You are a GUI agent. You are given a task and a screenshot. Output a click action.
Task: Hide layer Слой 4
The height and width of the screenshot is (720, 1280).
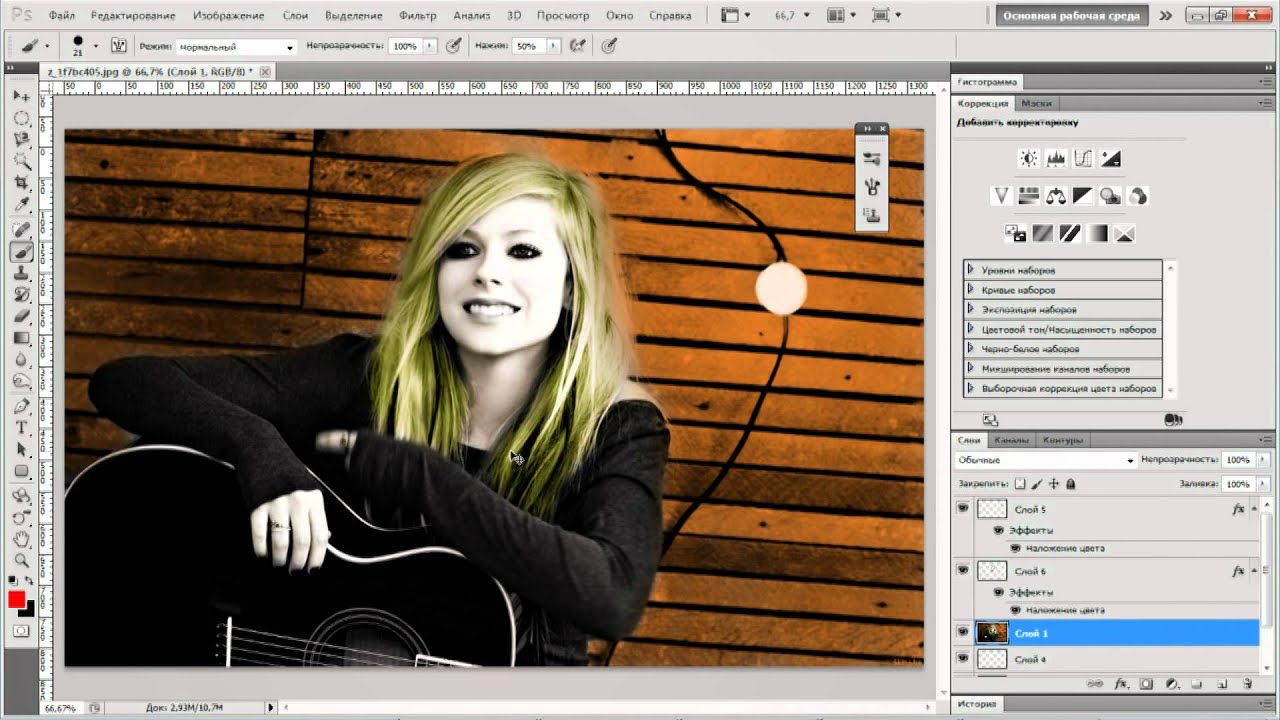963,659
